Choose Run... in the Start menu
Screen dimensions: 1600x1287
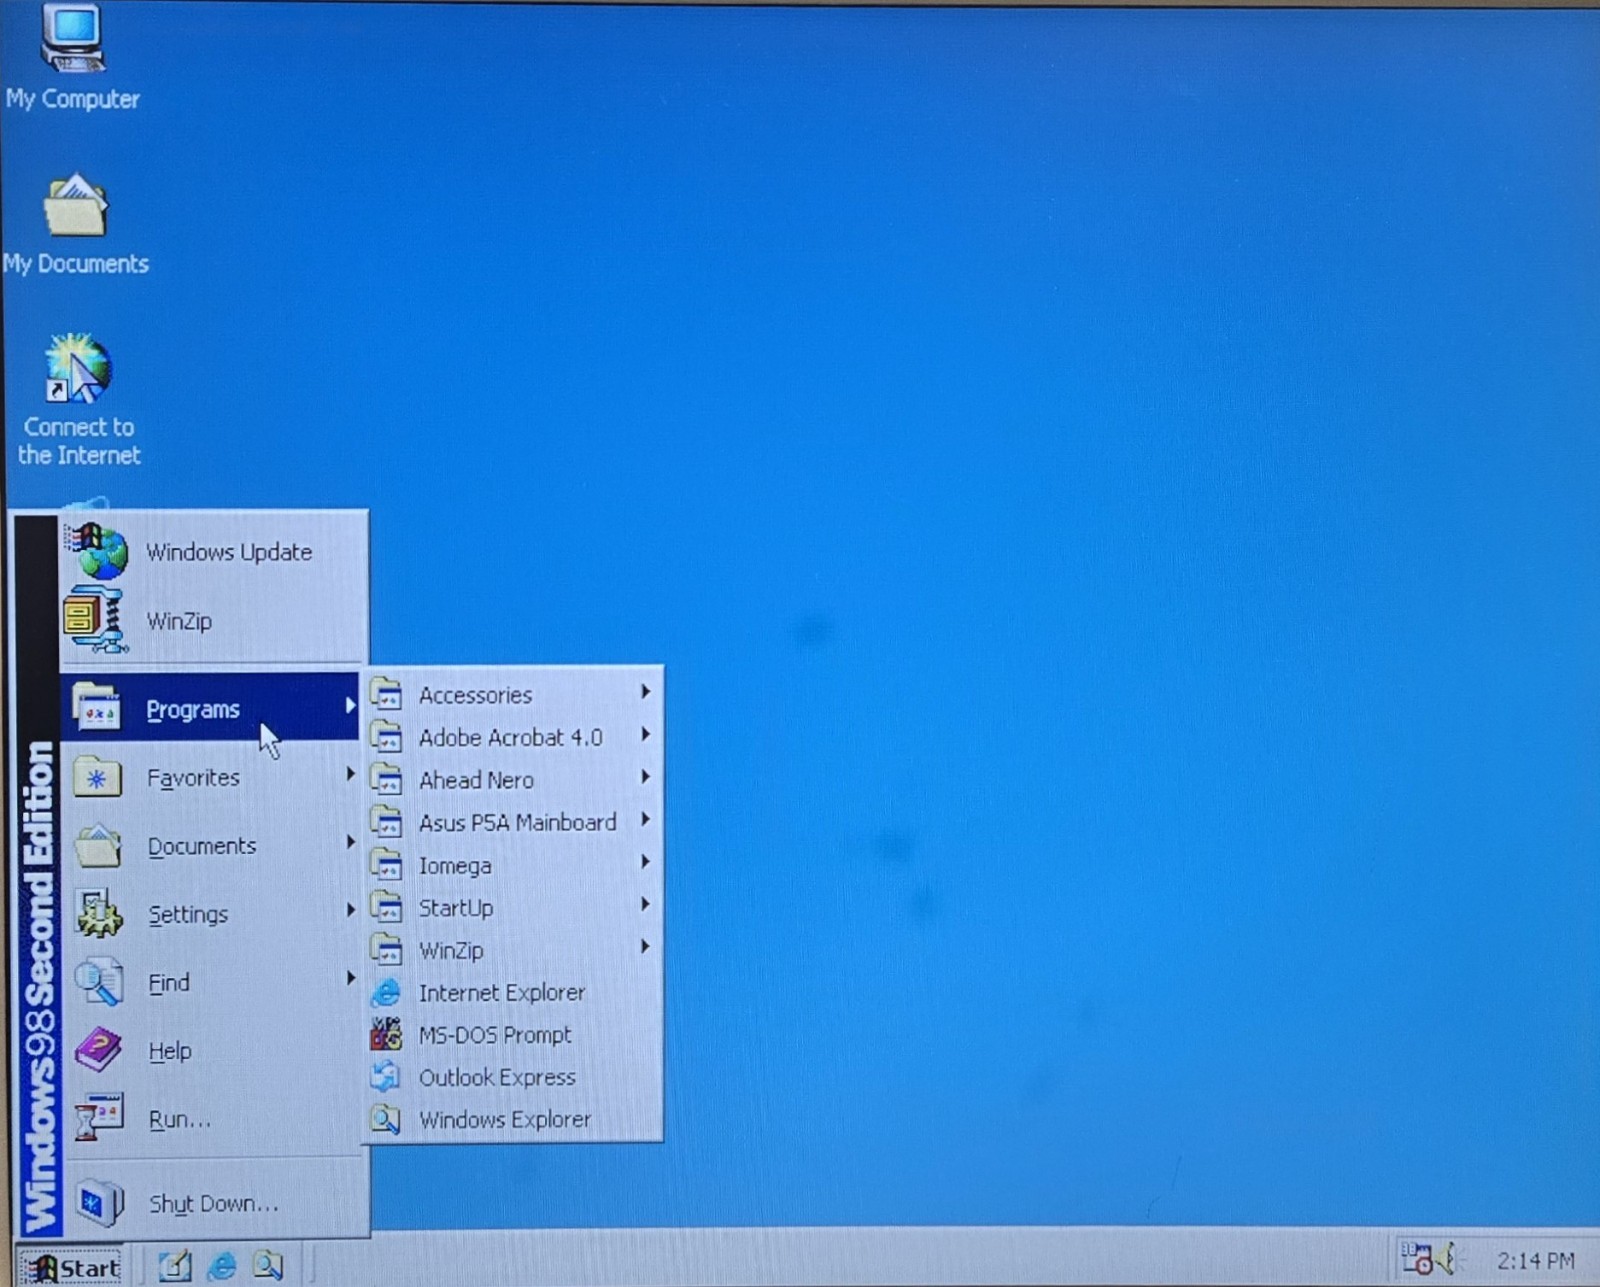[x=210, y=1119]
